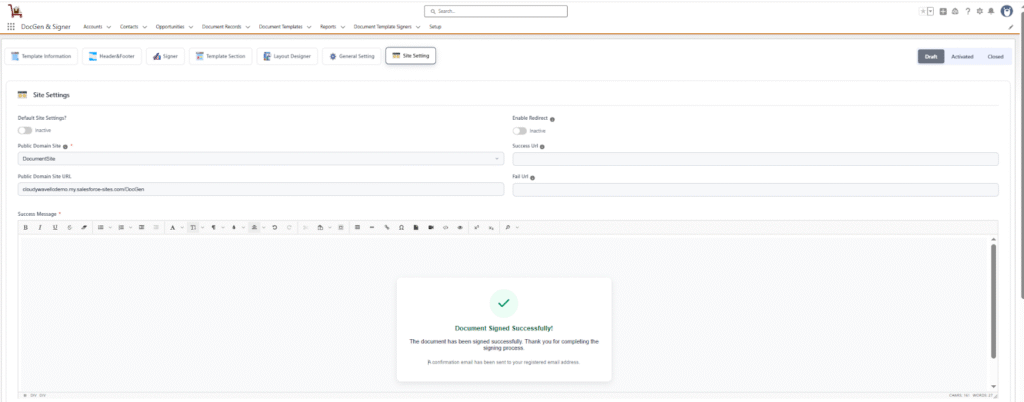Click the notifications bell icon
Screen dimensions: 1024x402
pos(991,11)
